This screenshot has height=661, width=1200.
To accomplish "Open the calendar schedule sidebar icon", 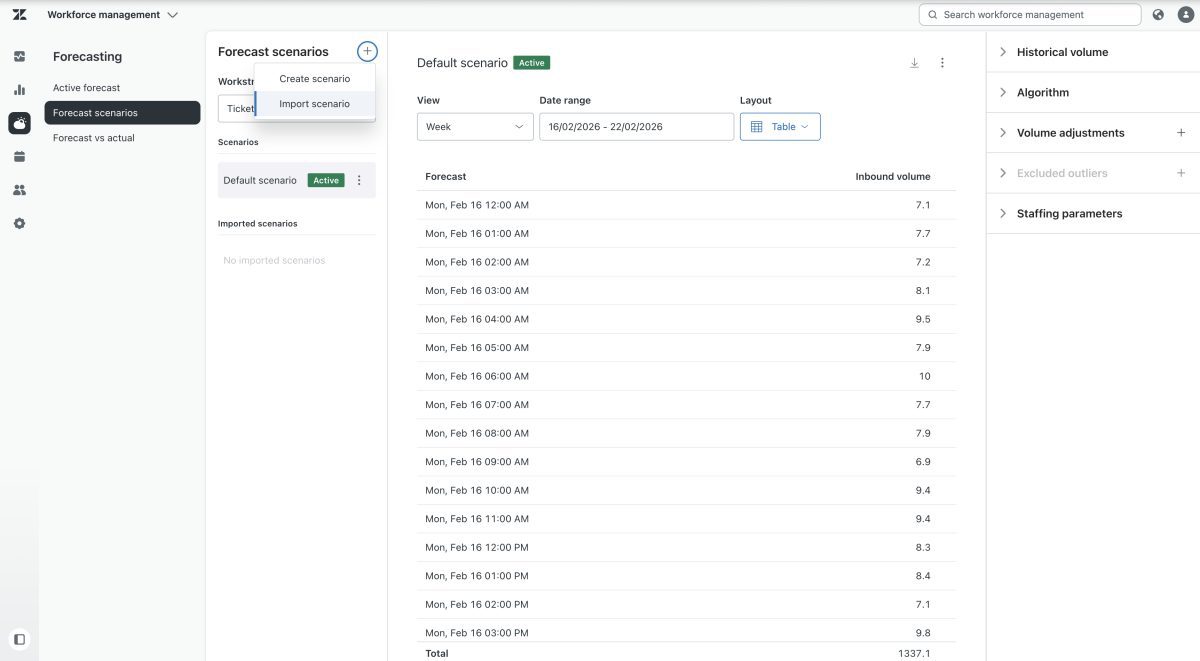I will [19, 156].
